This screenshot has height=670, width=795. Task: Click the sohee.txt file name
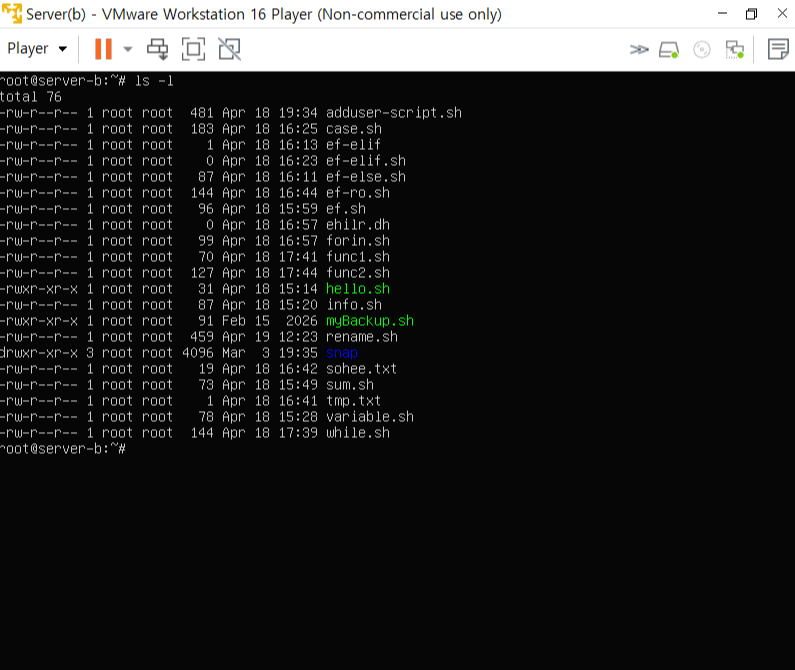pos(362,369)
